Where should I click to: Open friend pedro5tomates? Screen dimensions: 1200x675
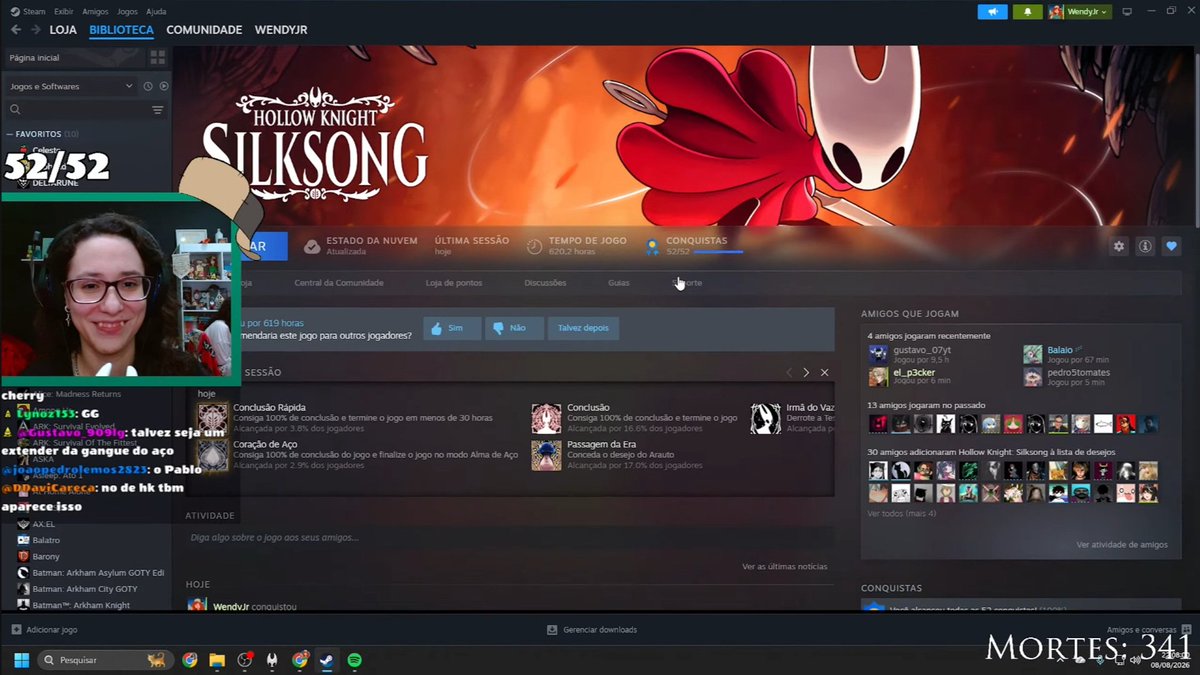coord(1078,373)
